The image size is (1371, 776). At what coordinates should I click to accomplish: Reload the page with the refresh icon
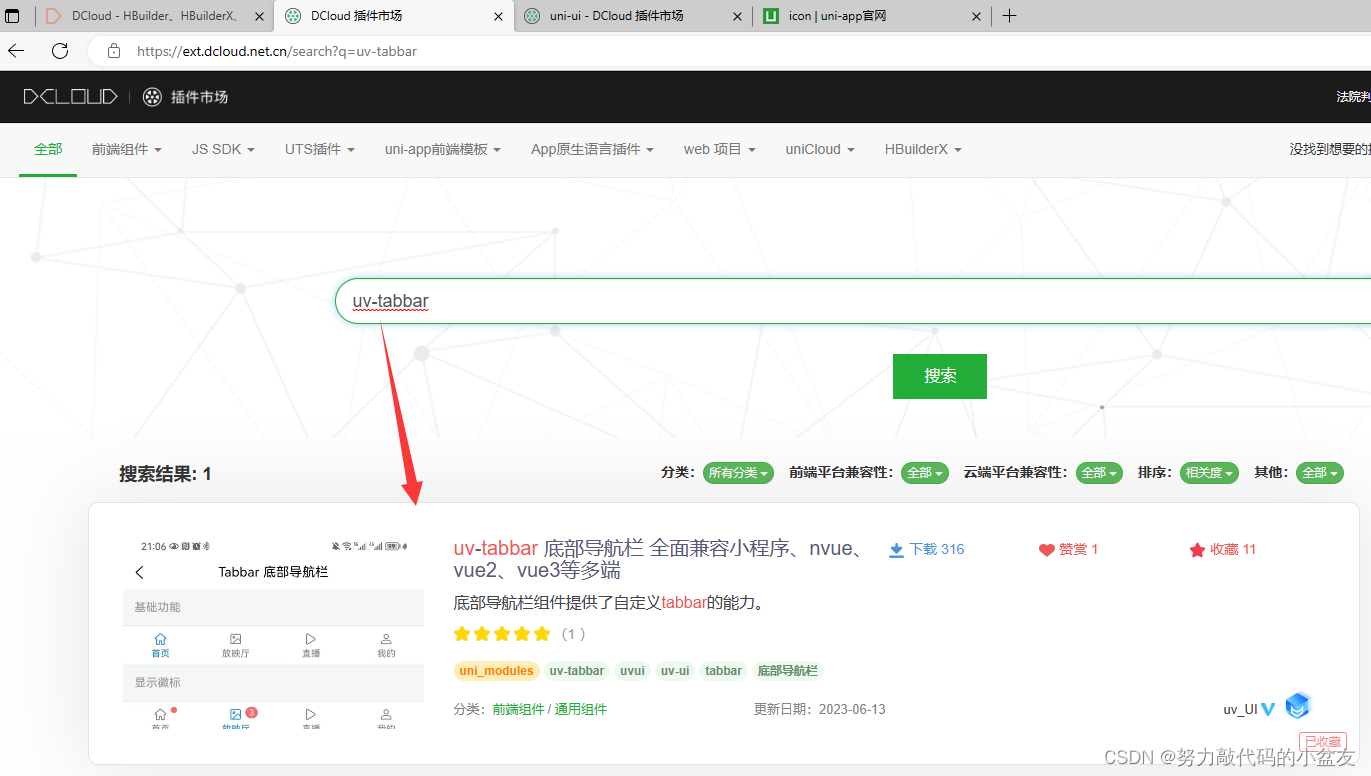(60, 50)
